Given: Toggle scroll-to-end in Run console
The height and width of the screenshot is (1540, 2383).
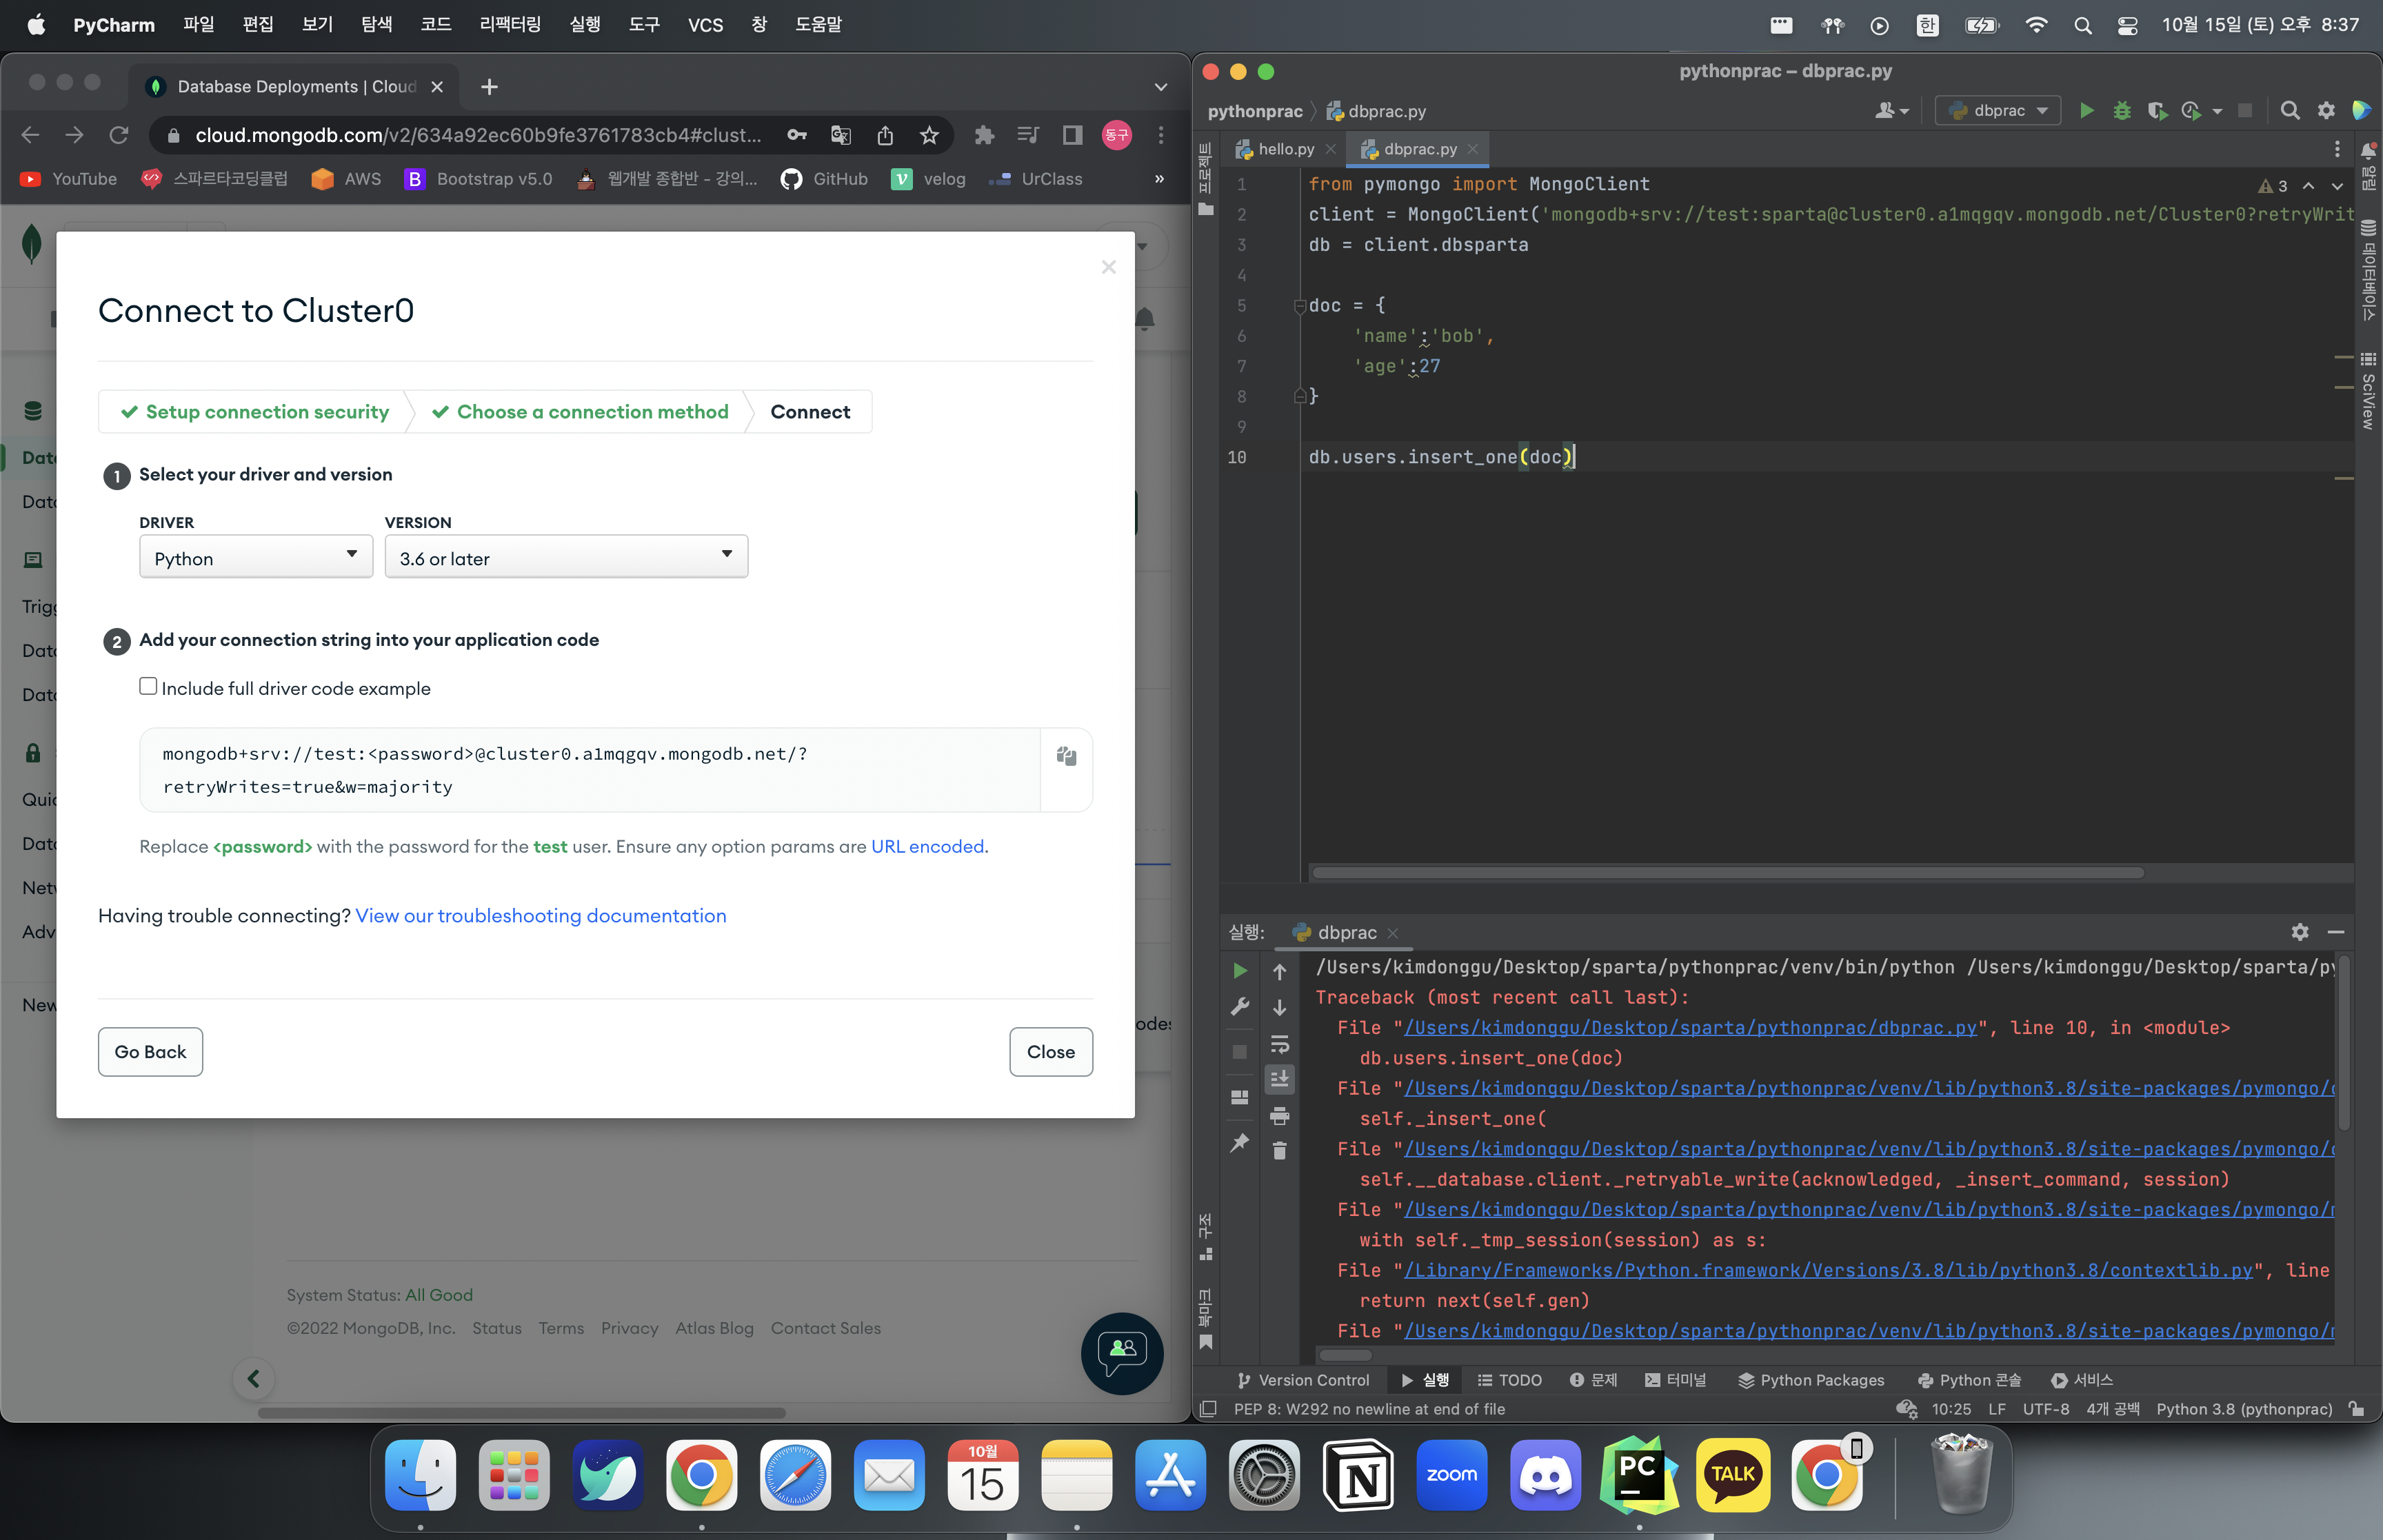Looking at the screenshot, I should [1280, 1079].
